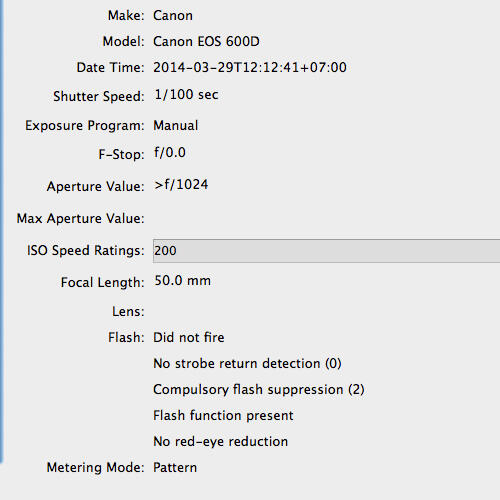Select the Flash value Did not fire
500x500 pixels.
coord(189,338)
